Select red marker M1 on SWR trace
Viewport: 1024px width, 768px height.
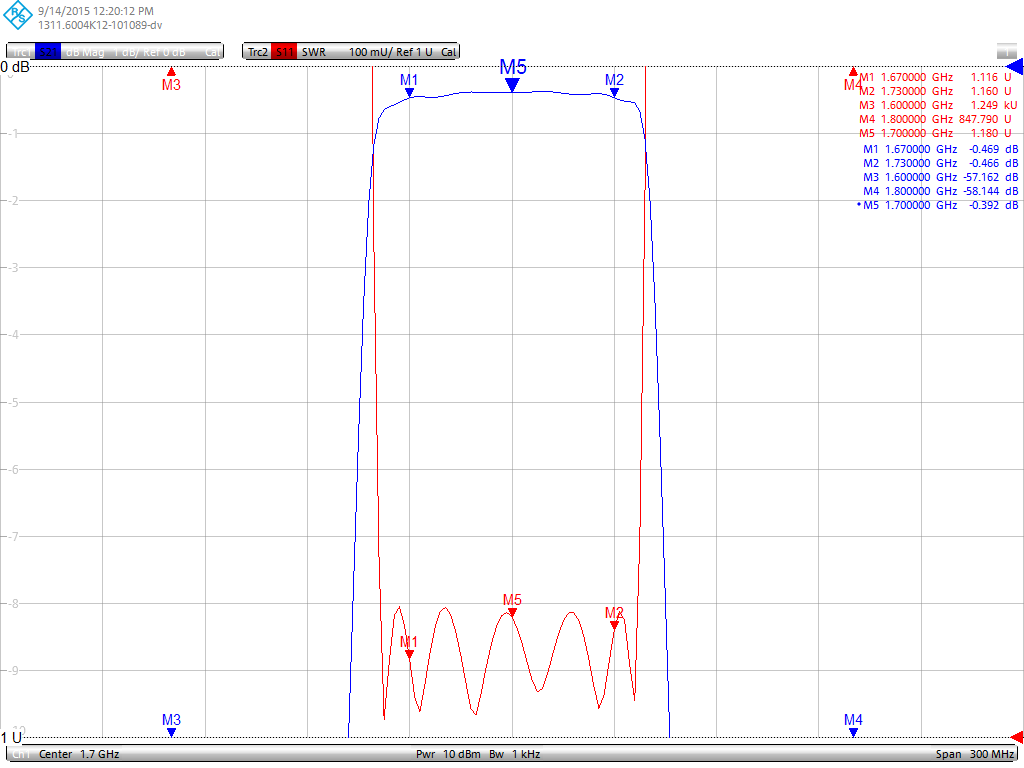(x=409, y=647)
